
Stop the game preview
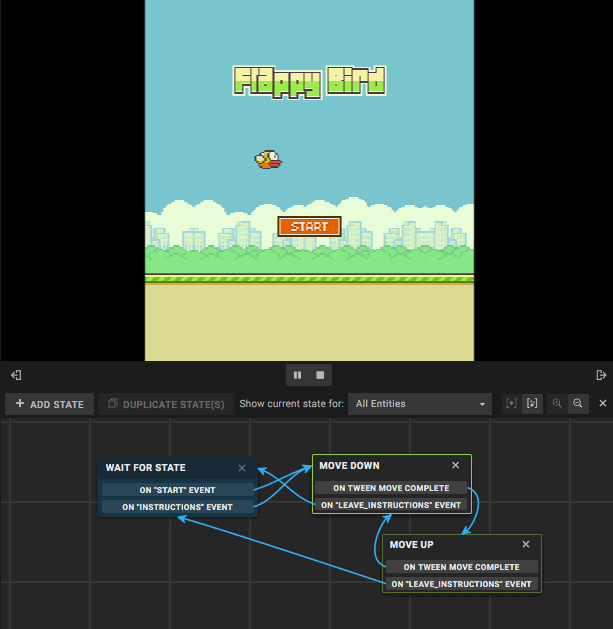pyautogui.click(x=320, y=375)
